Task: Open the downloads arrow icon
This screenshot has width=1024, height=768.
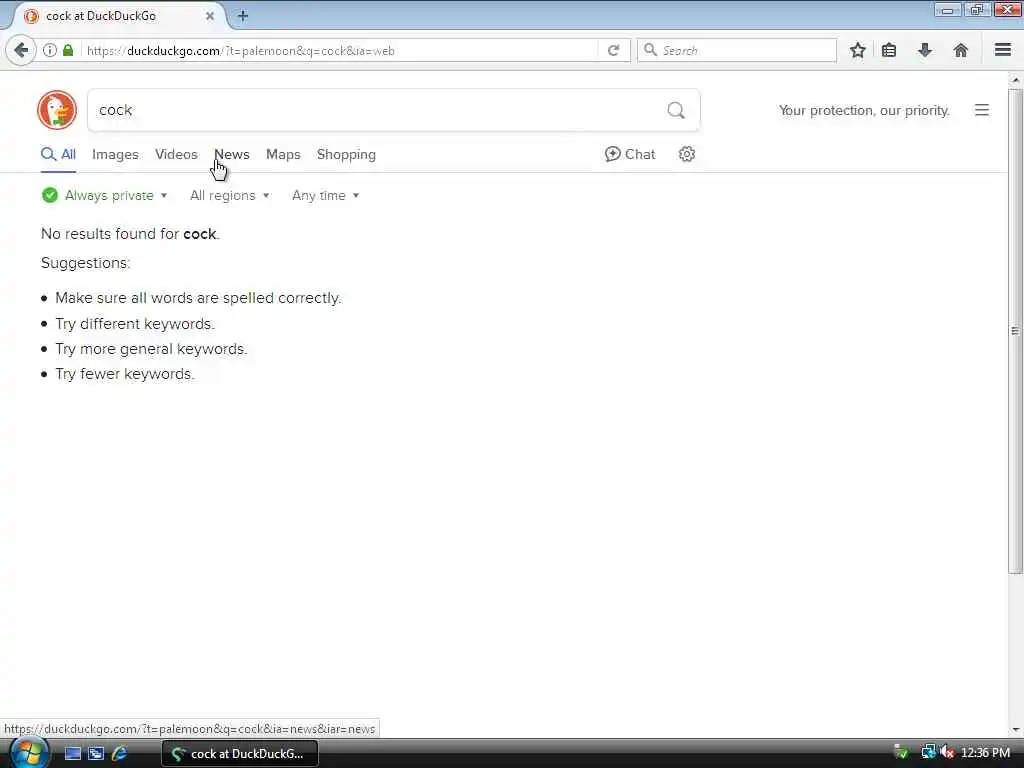Action: pos(925,50)
